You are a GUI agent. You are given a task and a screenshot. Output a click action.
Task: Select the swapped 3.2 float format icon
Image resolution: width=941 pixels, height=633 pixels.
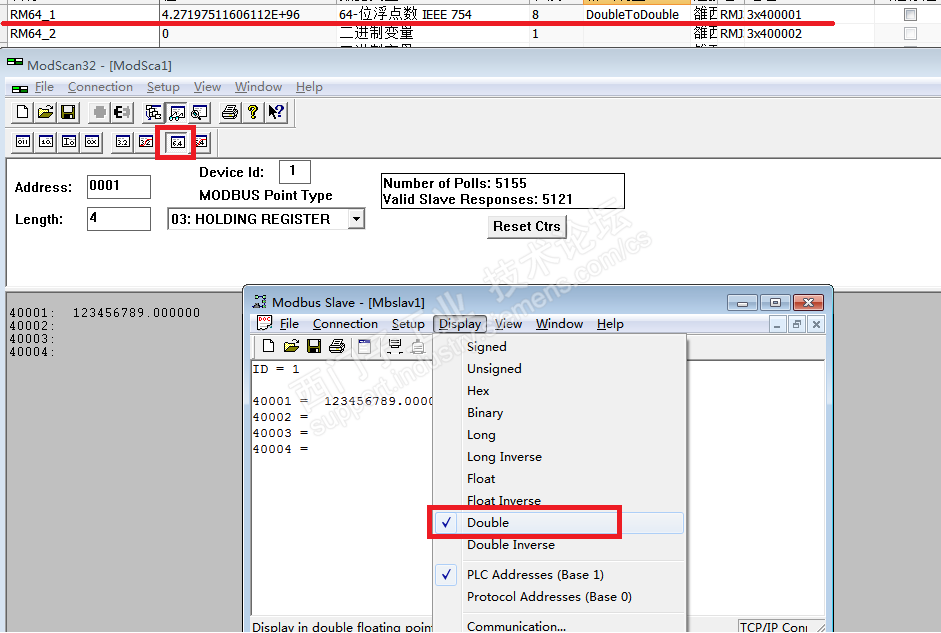[146, 142]
